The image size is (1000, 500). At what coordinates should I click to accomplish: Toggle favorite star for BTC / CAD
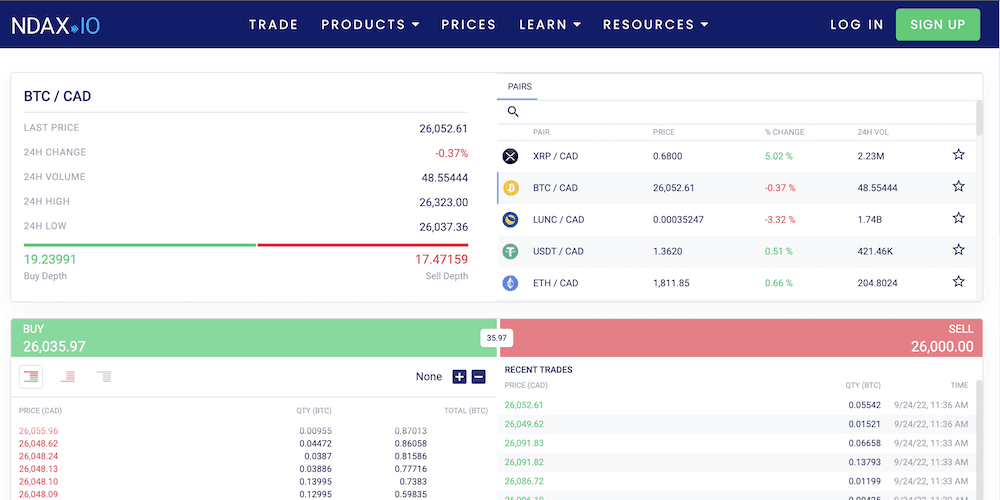(958, 187)
